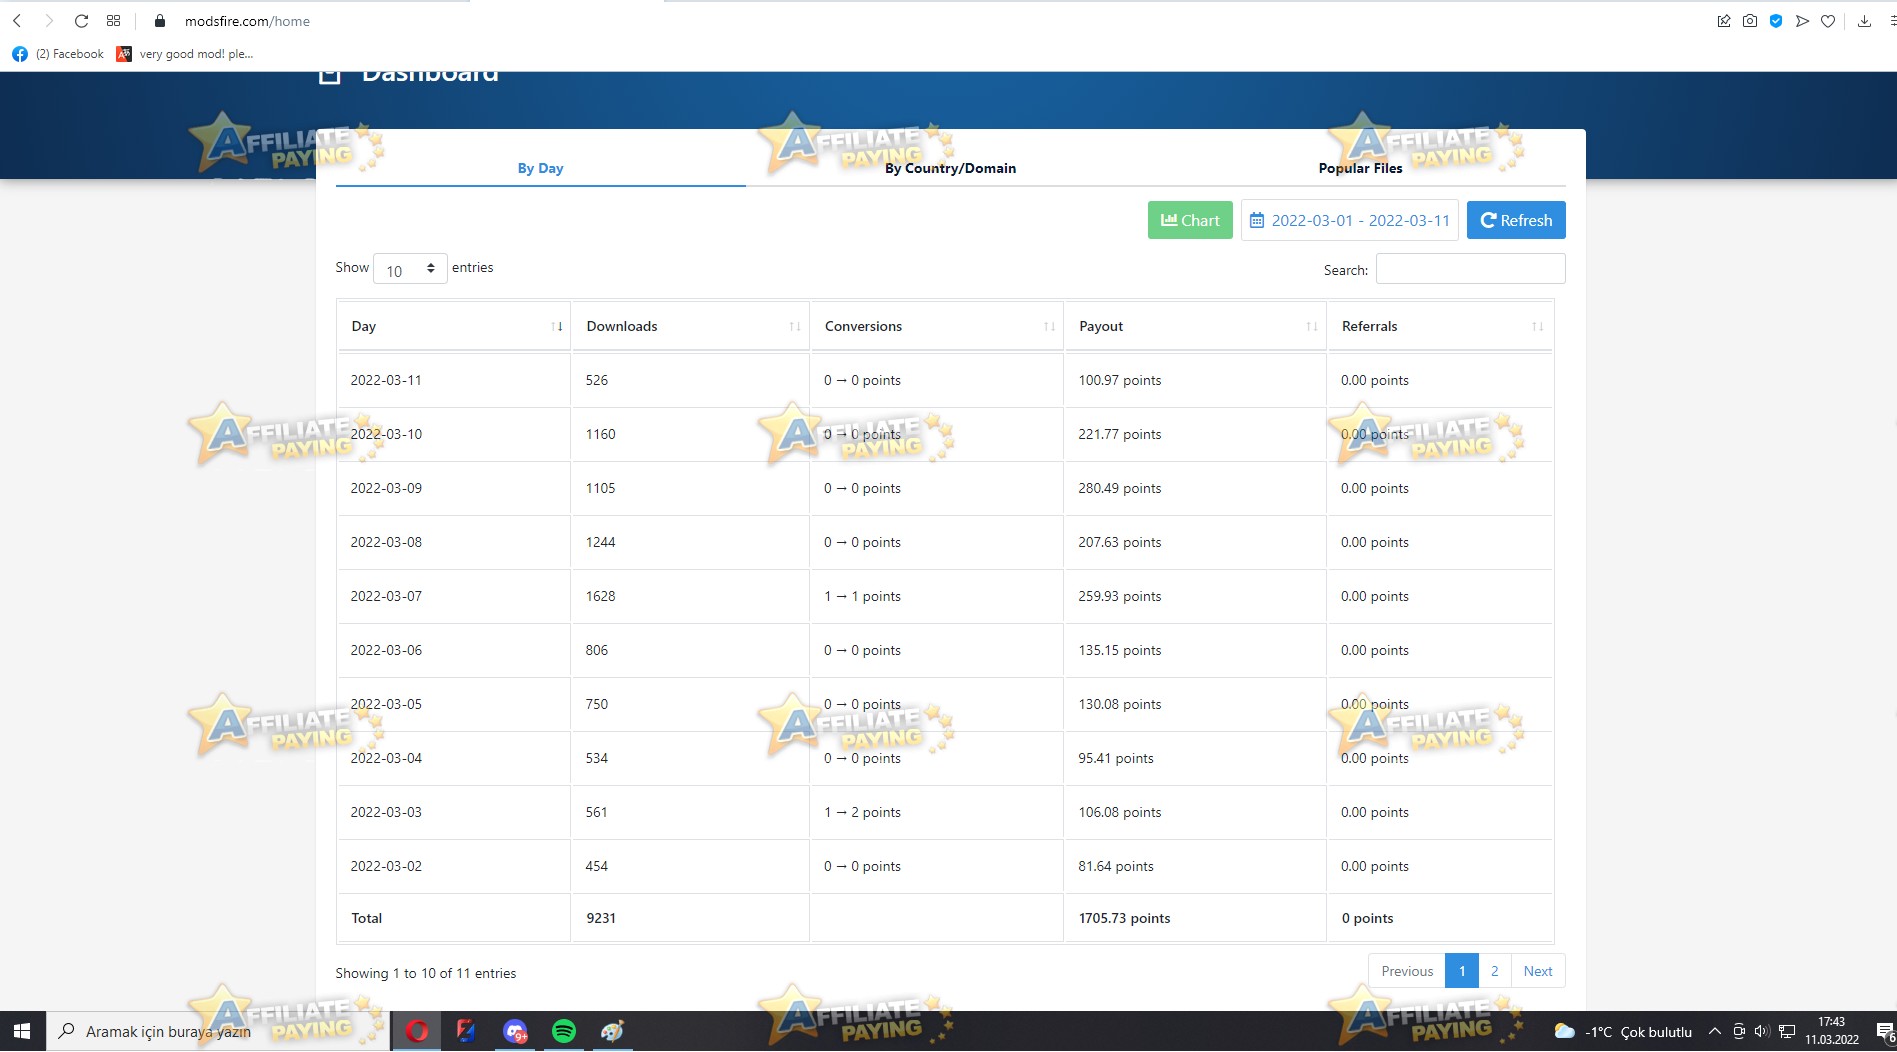Open My Flow with the arrow icon
Image resolution: width=1897 pixels, height=1052 pixels.
tap(1803, 20)
